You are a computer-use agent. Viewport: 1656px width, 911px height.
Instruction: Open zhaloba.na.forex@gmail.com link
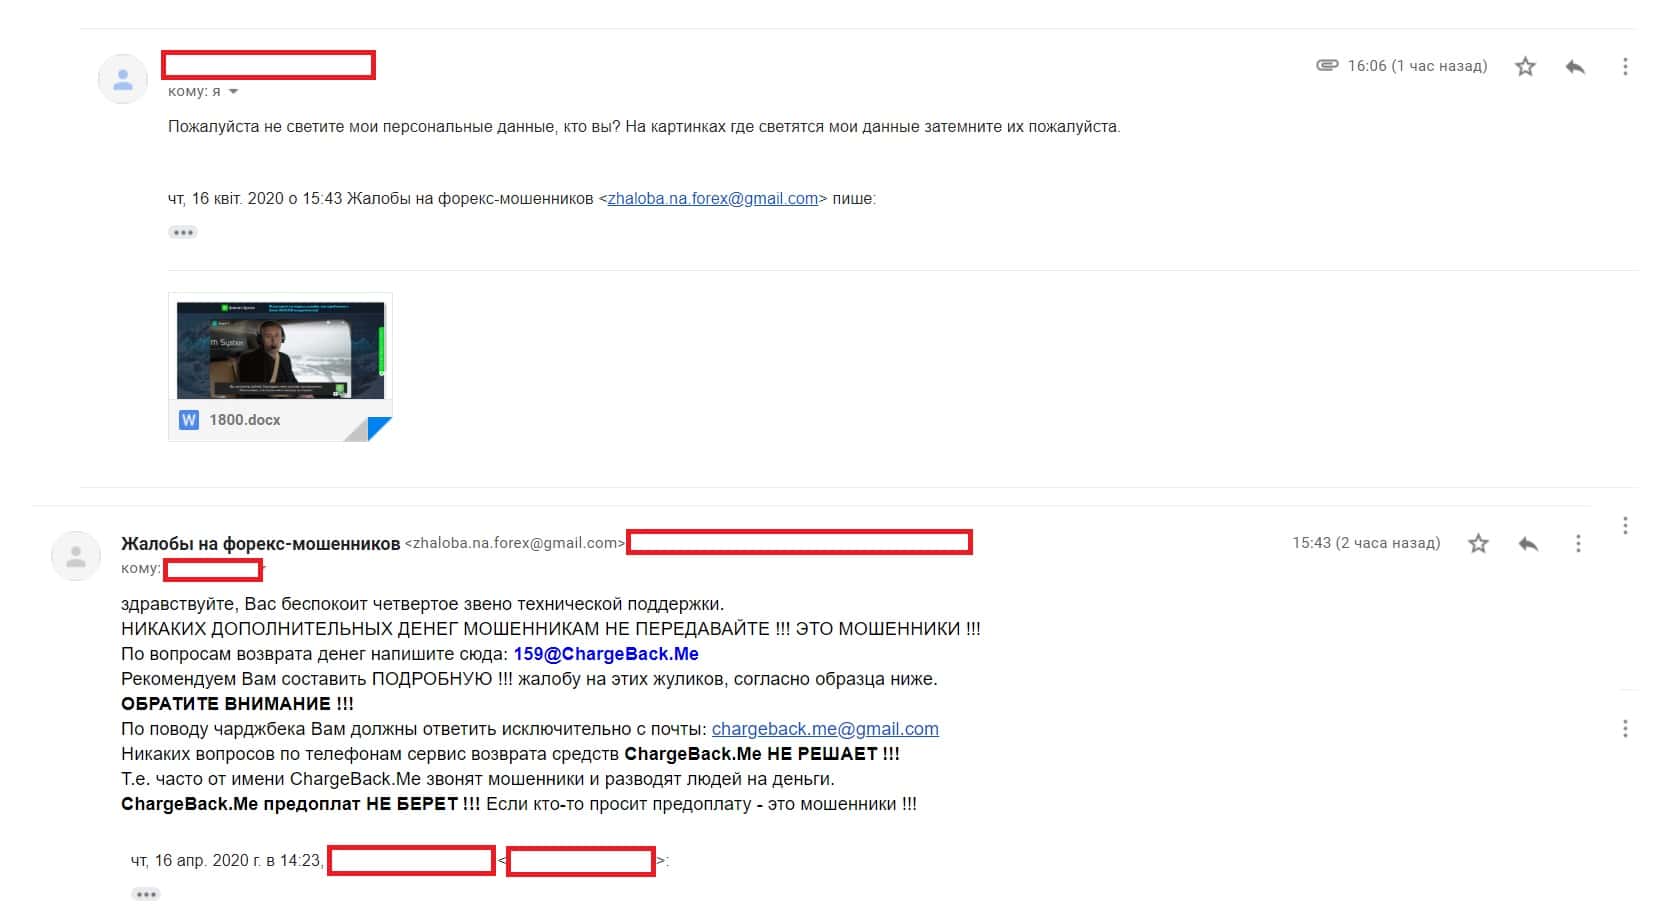(x=713, y=198)
